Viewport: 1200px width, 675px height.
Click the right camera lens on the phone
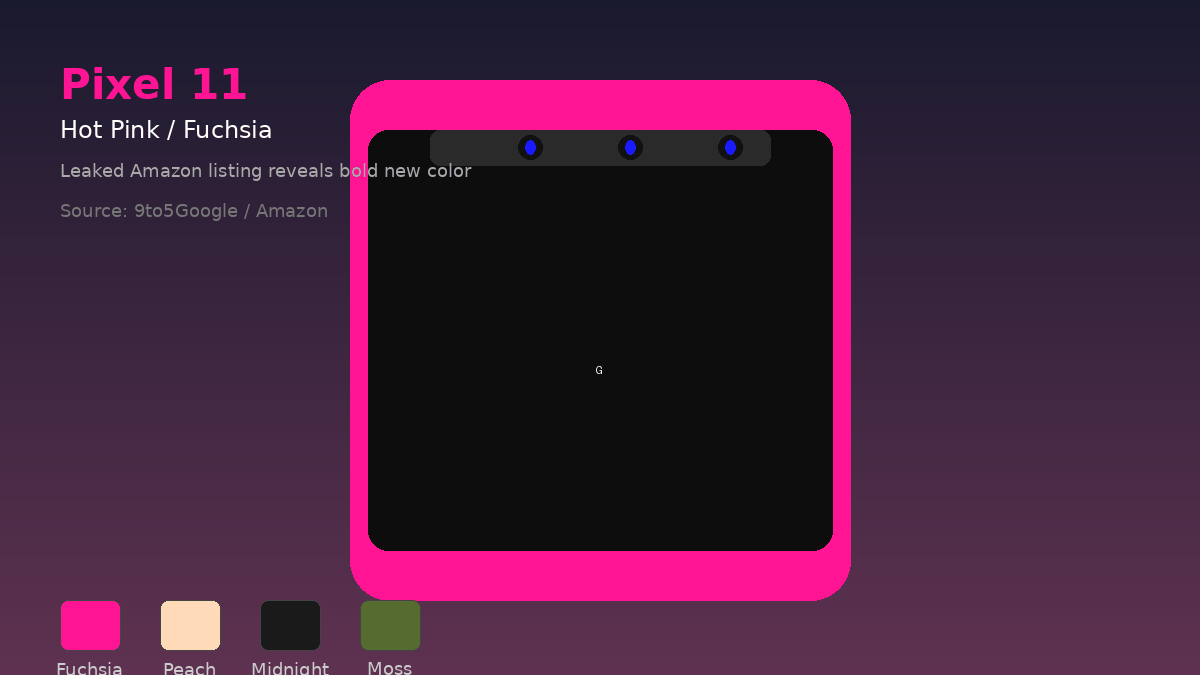[x=730, y=147]
